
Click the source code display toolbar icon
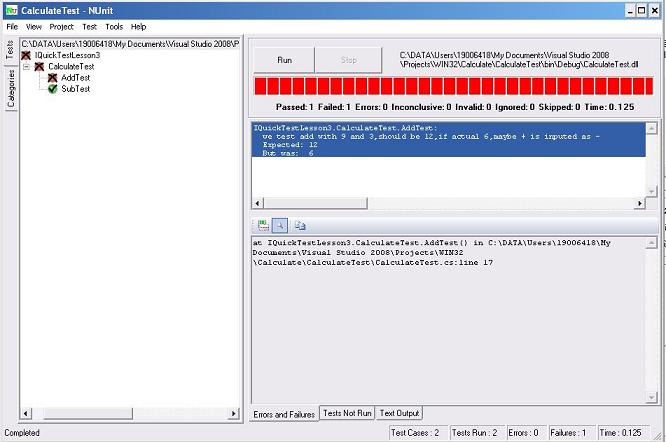point(263,225)
